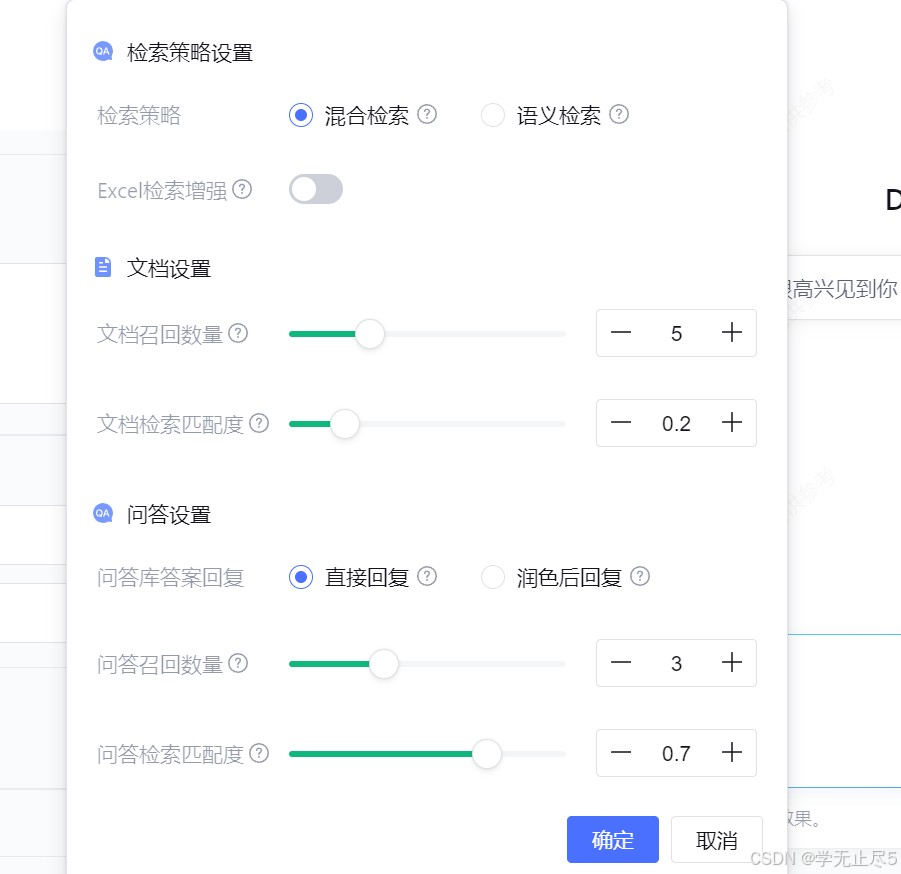Increase 文档召回数量 with plus button
The width and height of the screenshot is (901, 874).
coord(731,333)
